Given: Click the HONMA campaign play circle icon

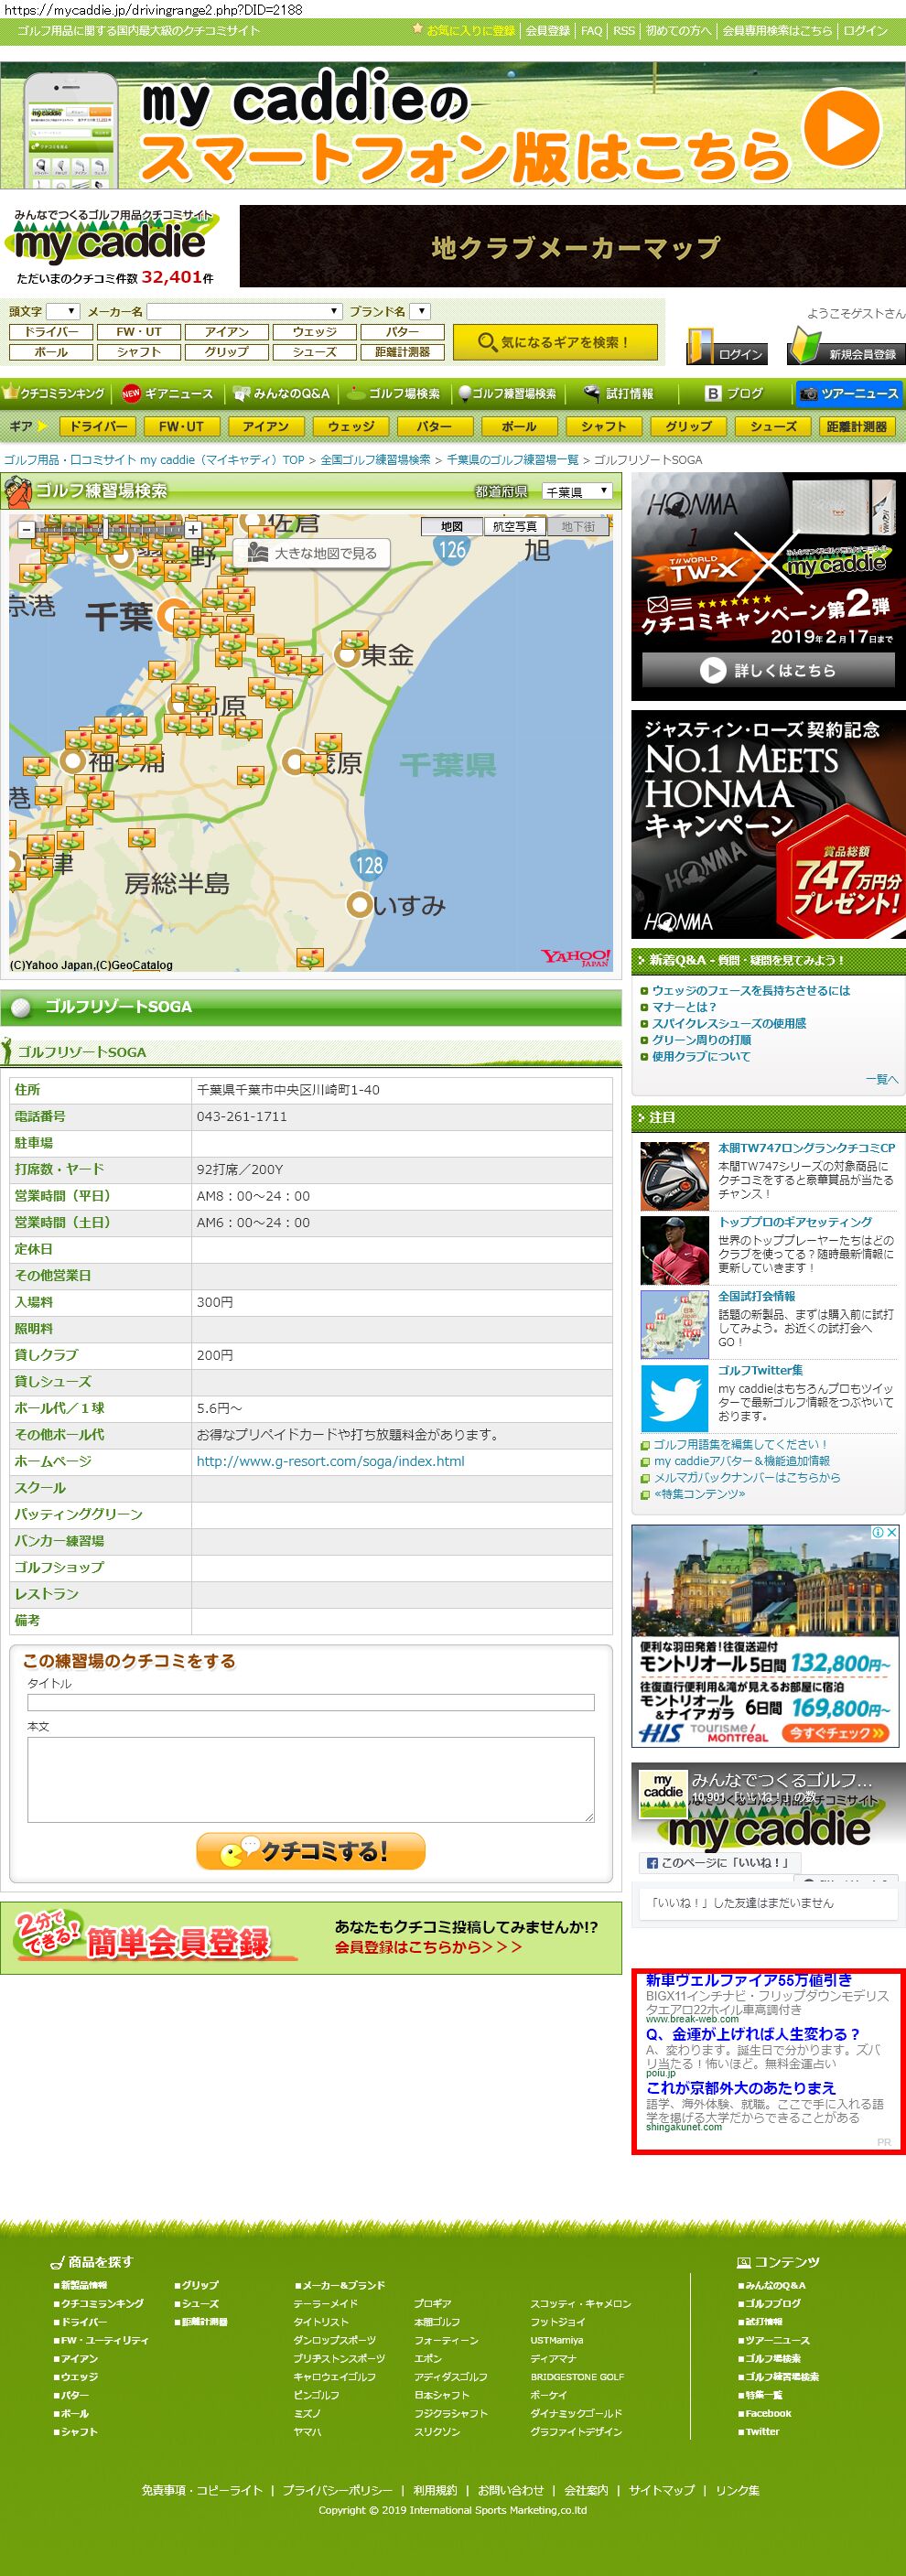Looking at the screenshot, I should (713, 670).
